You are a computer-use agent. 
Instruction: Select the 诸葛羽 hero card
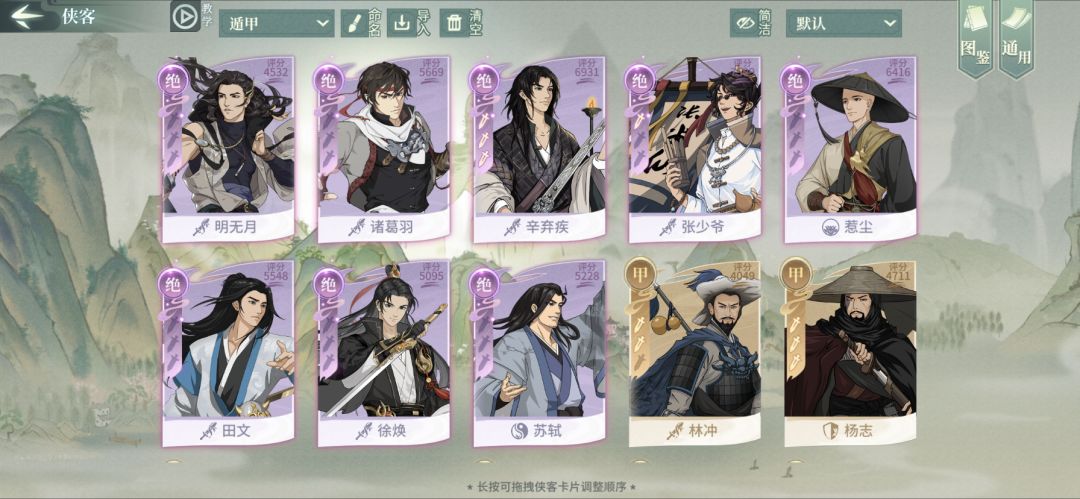point(384,150)
